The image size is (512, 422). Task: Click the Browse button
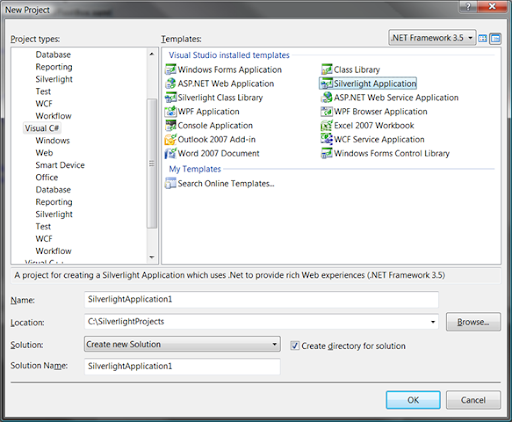point(473,322)
